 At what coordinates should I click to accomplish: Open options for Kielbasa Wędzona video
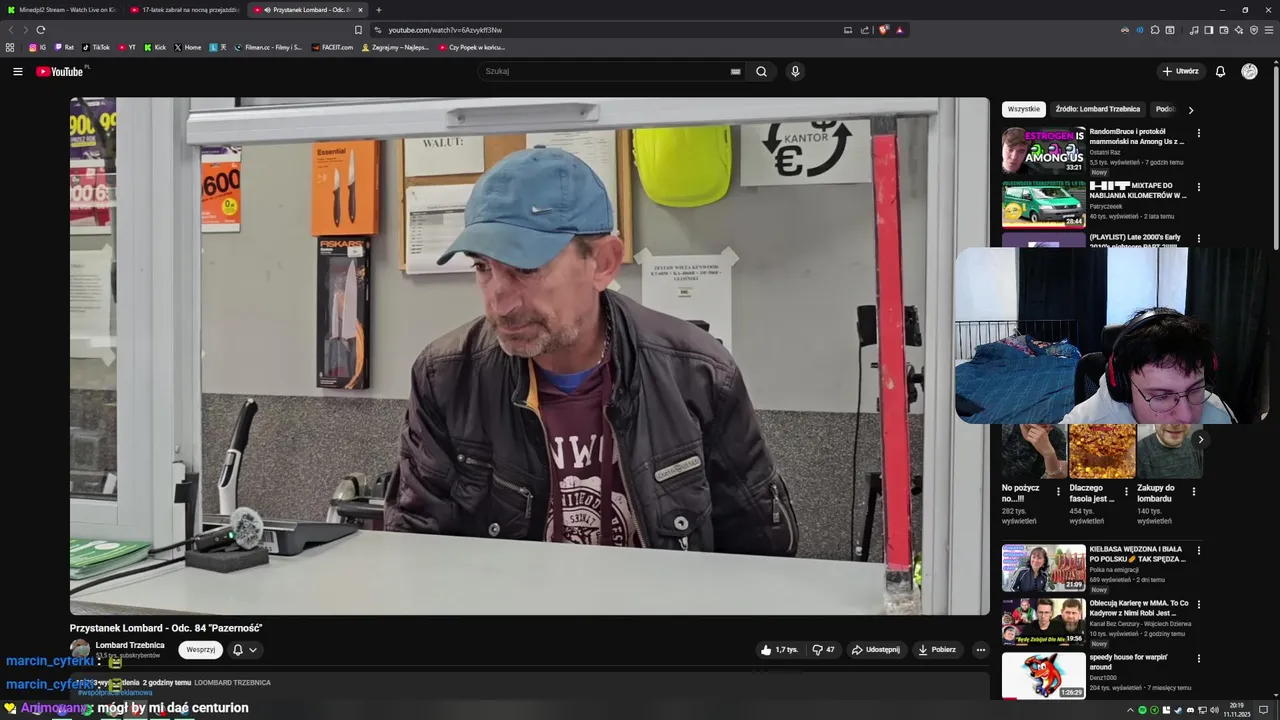click(1199, 551)
